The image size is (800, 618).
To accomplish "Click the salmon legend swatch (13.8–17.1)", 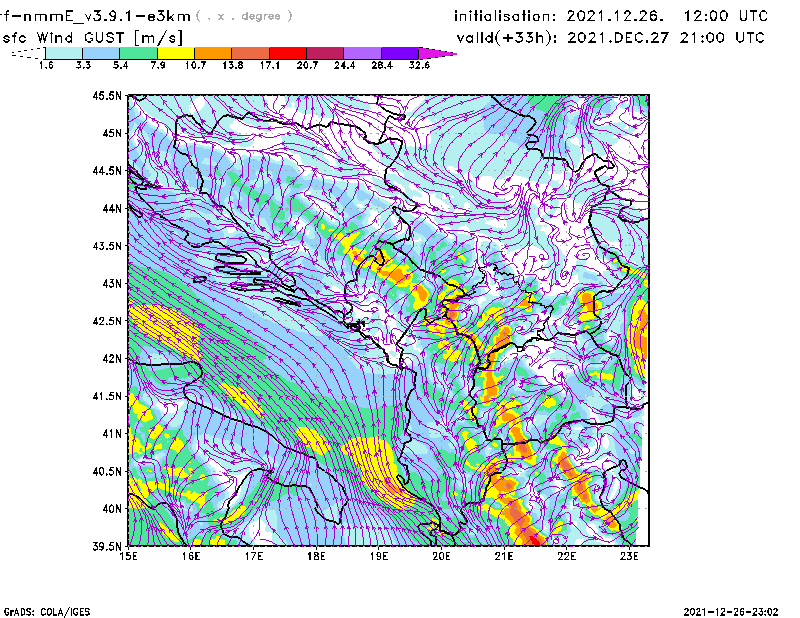I will 251,53.
